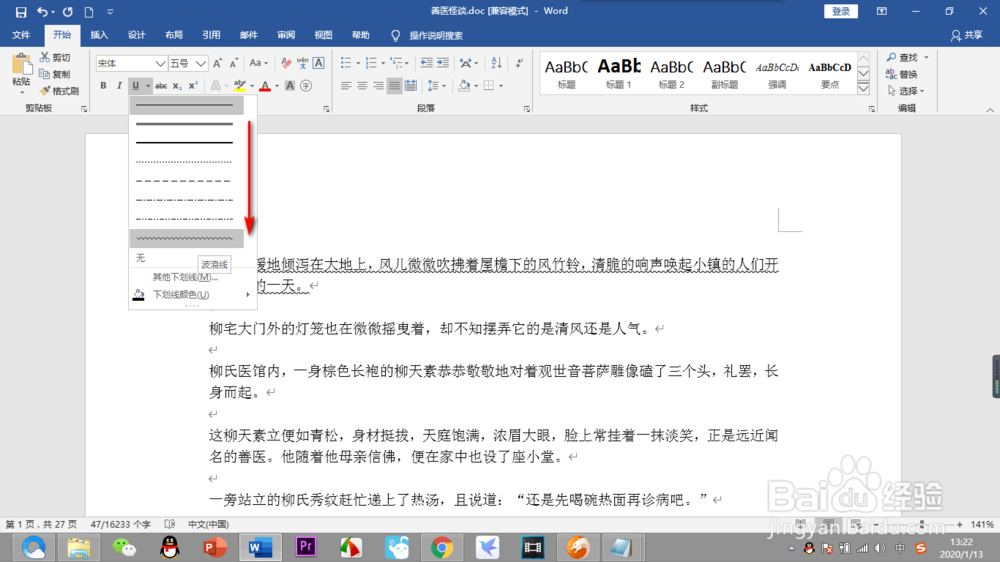
Task: Click the Paste clipboard icon
Action: click(21, 65)
